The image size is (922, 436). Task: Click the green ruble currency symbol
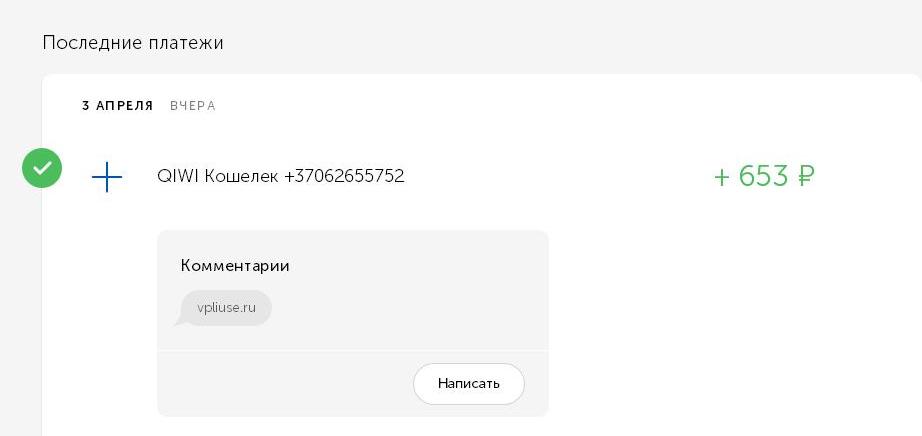pos(806,176)
